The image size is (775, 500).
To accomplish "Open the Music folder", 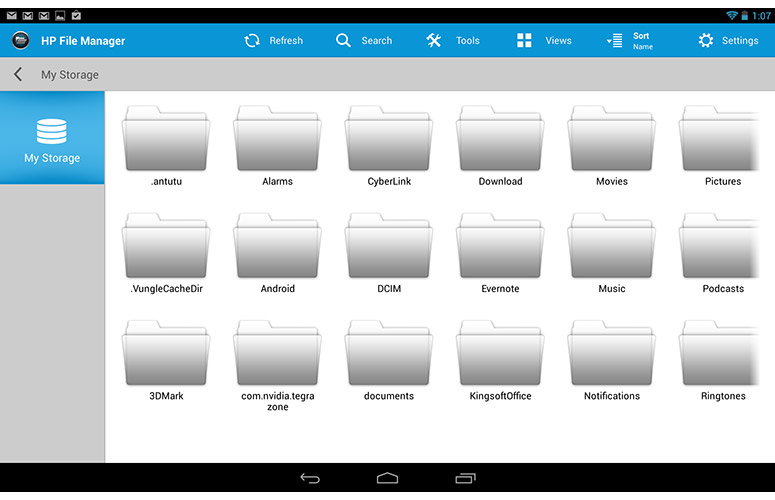I will pyautogui.click(x=612, y=253).
